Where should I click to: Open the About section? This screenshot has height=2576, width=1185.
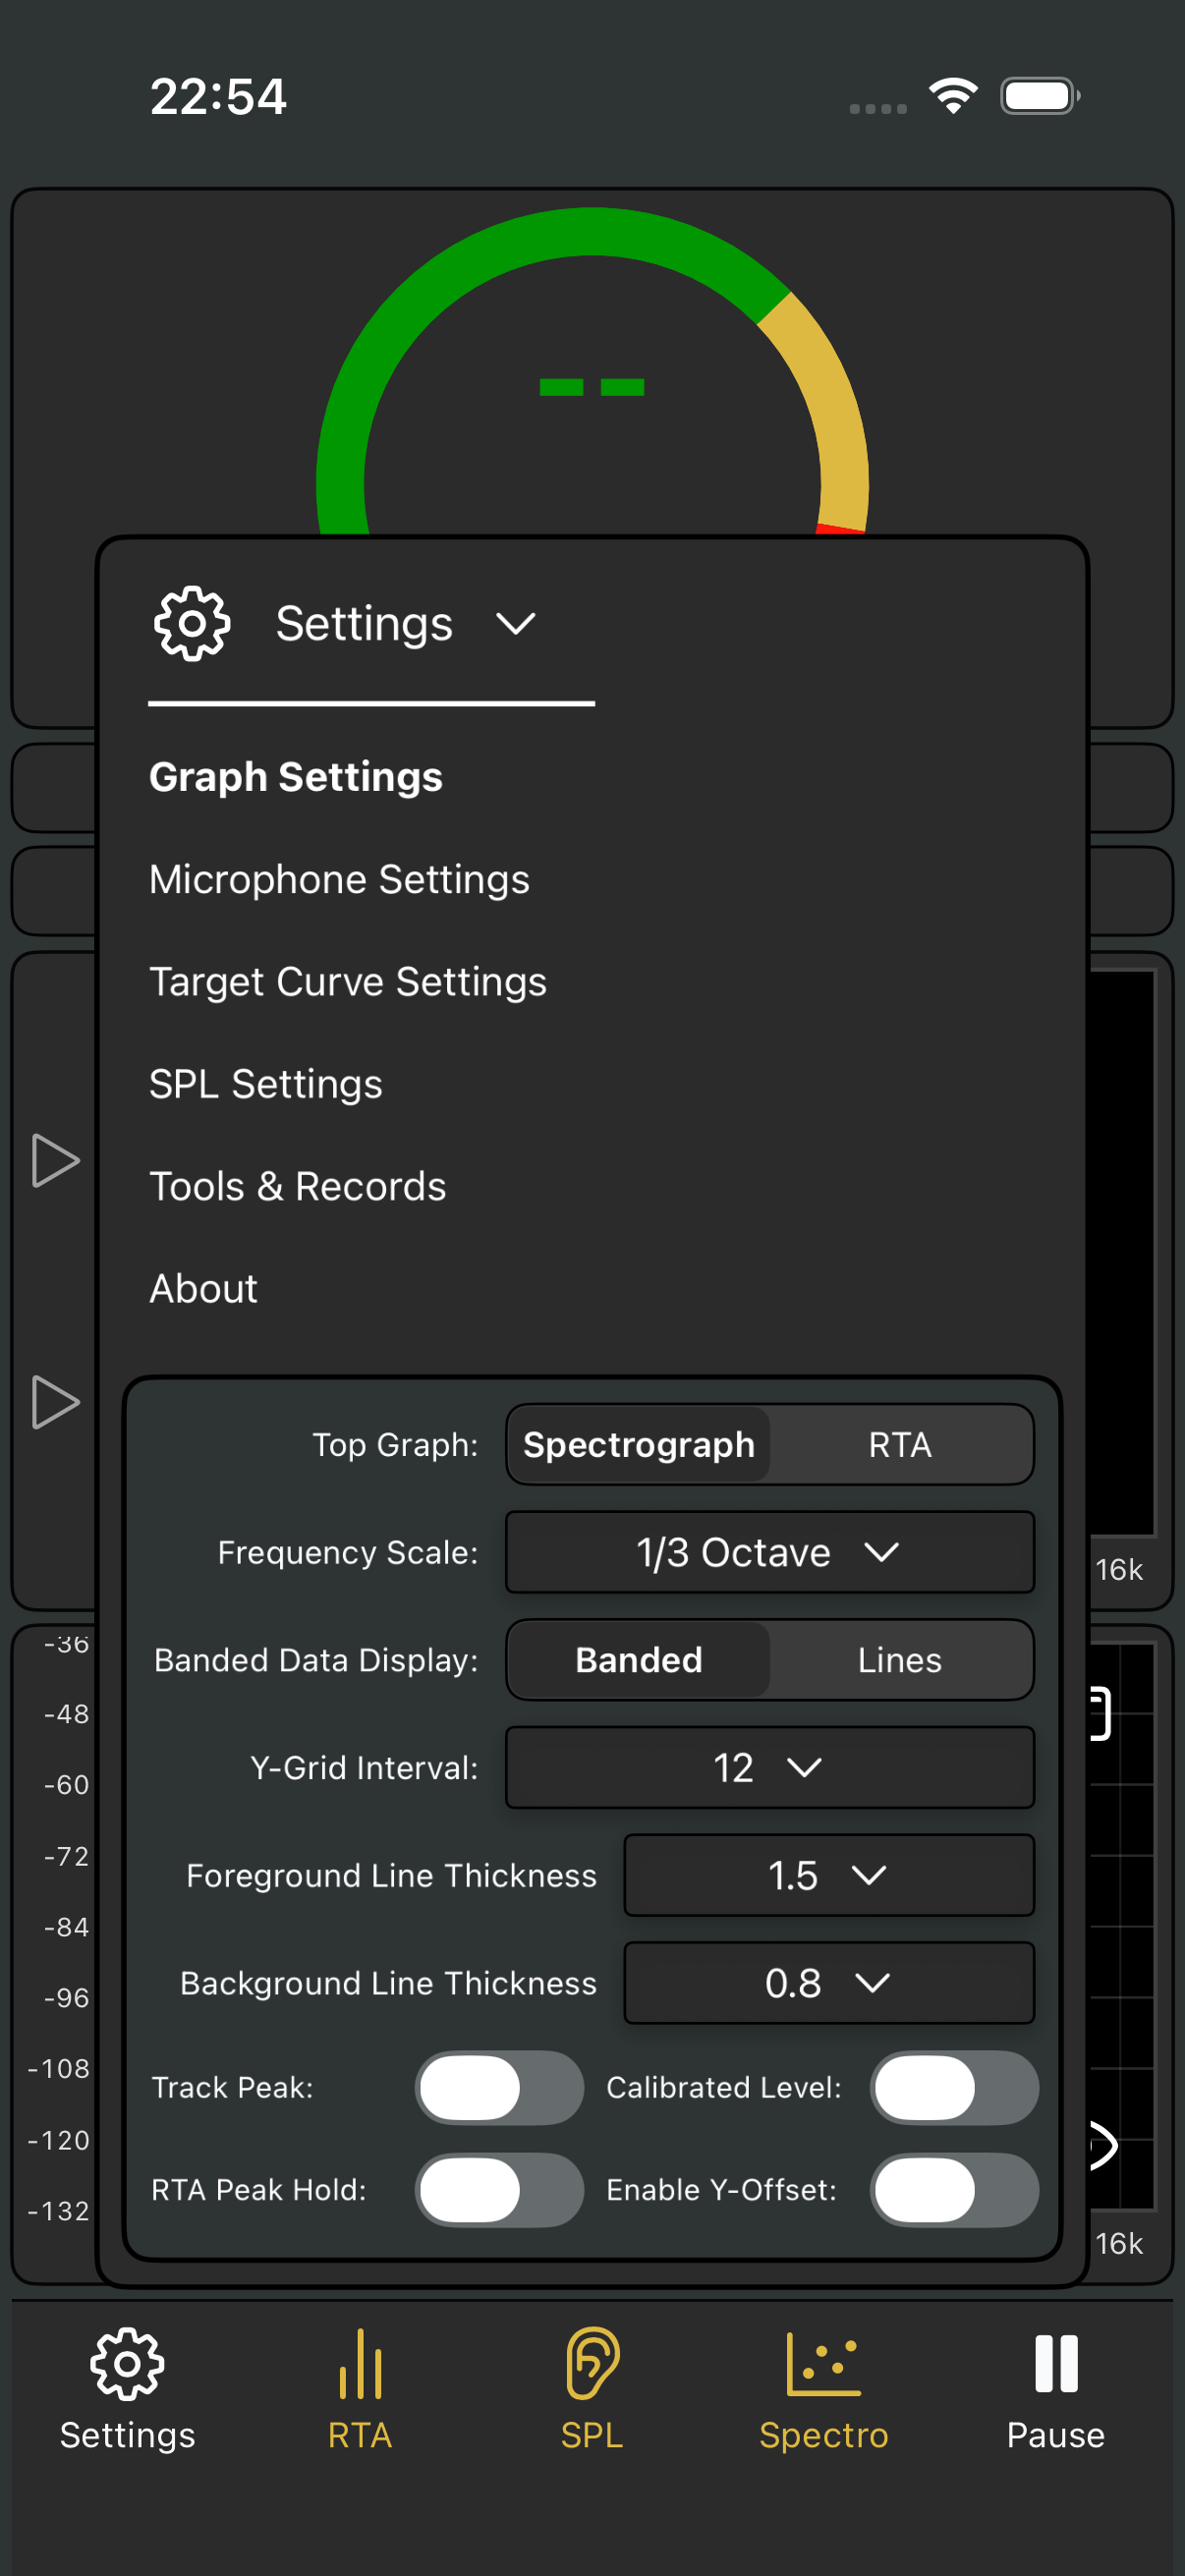[x=204, y=1289]
